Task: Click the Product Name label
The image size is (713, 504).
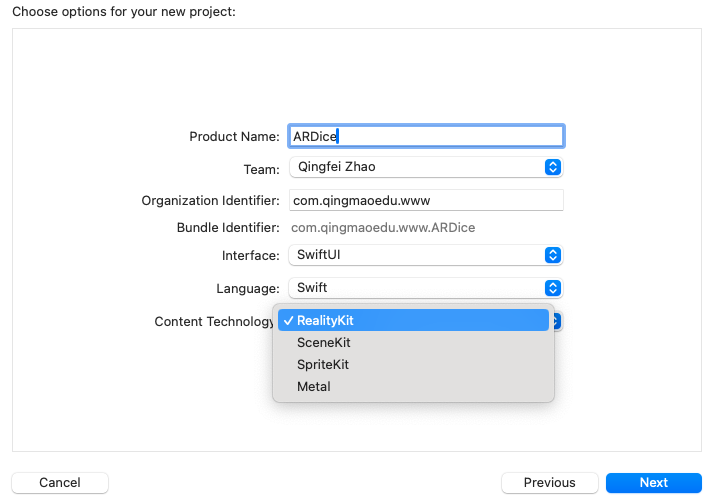Action: pos(234,137)
